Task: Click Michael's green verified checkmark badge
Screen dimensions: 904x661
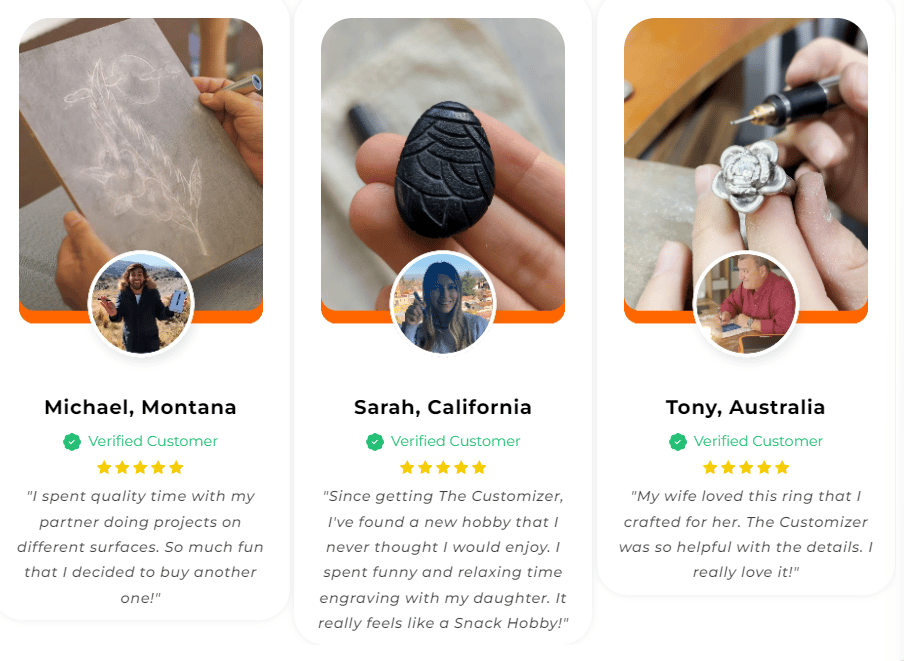Action: [x=72, y=442]
